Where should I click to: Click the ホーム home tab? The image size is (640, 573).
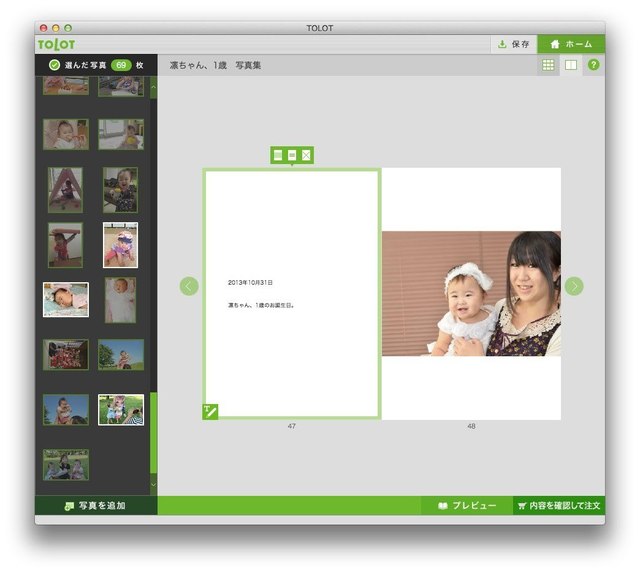pyautogui.click(x=571, y=44)
